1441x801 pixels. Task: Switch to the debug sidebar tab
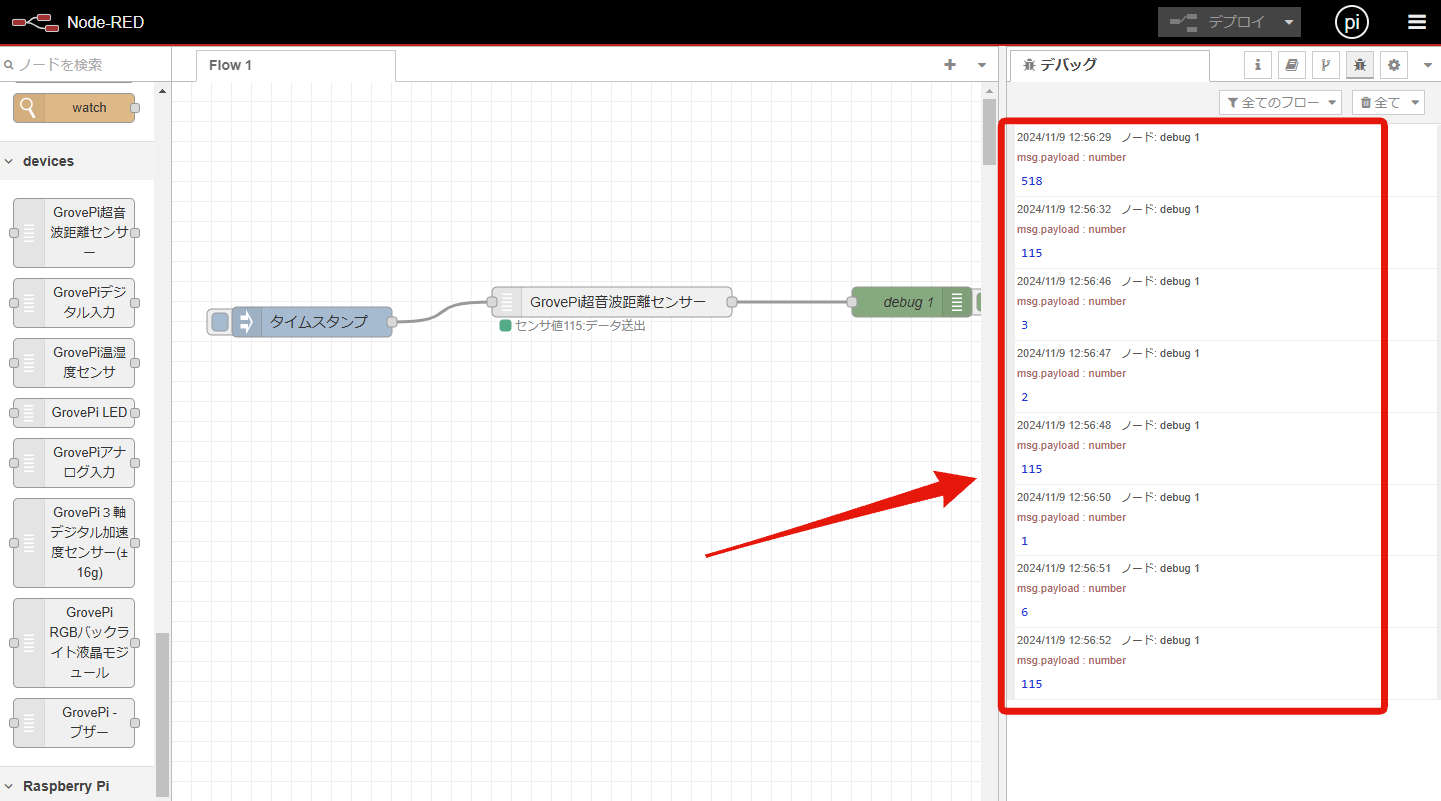pos(1360,65)
